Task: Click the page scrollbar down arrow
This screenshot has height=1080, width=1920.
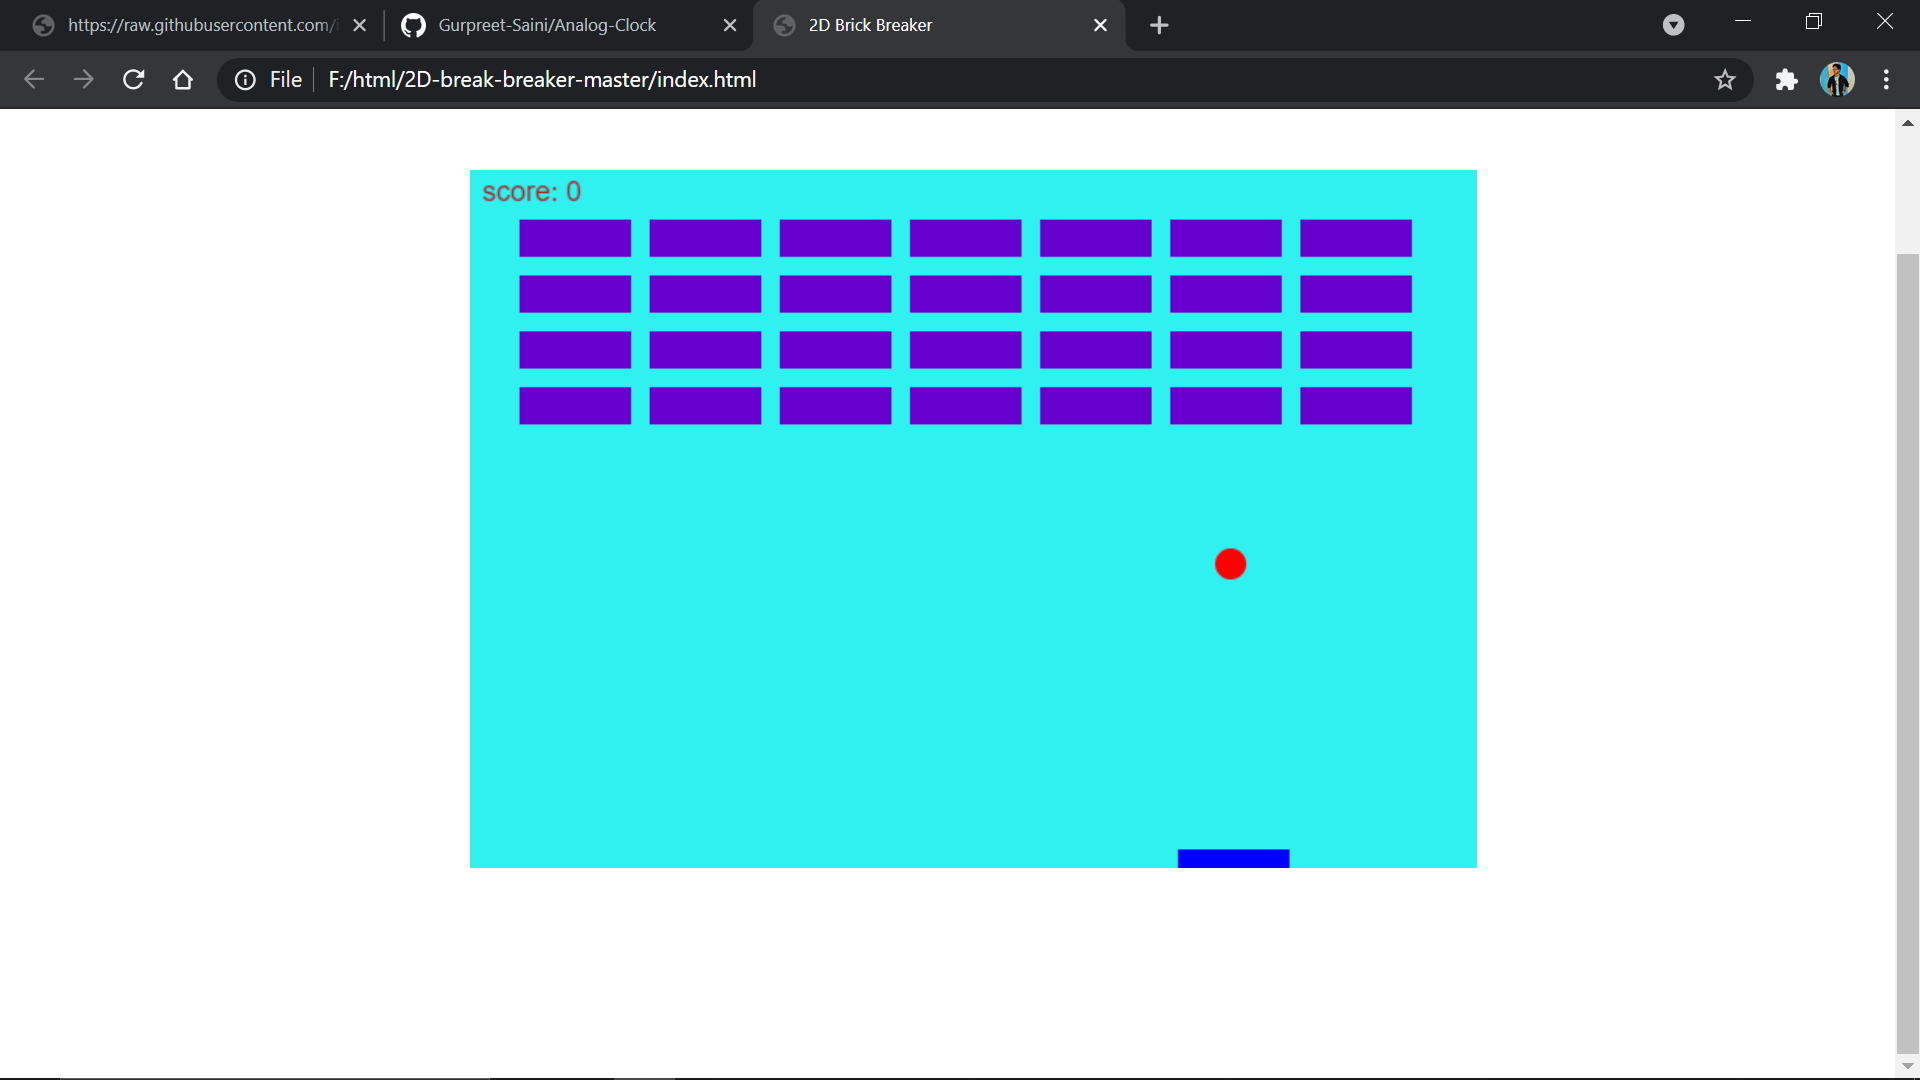Action: (x=1907, y=1066)
